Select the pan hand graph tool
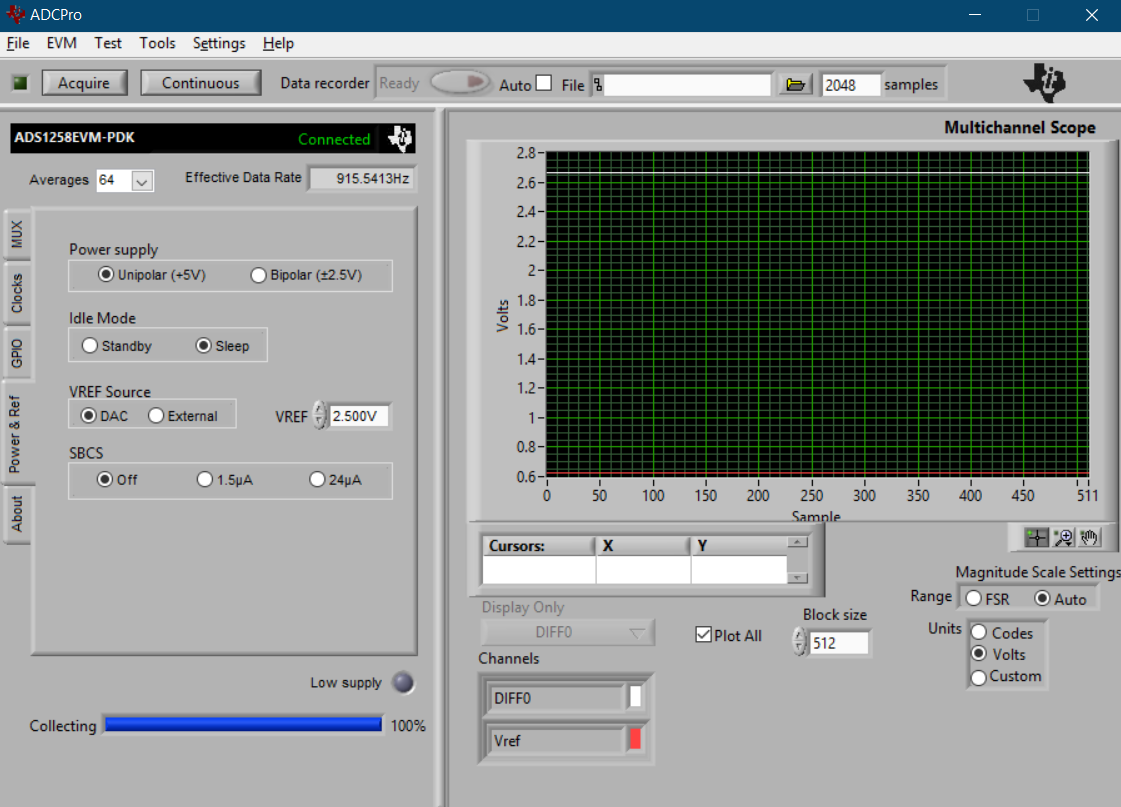The image size is (1121, 807). click(x=1089, y=537)
